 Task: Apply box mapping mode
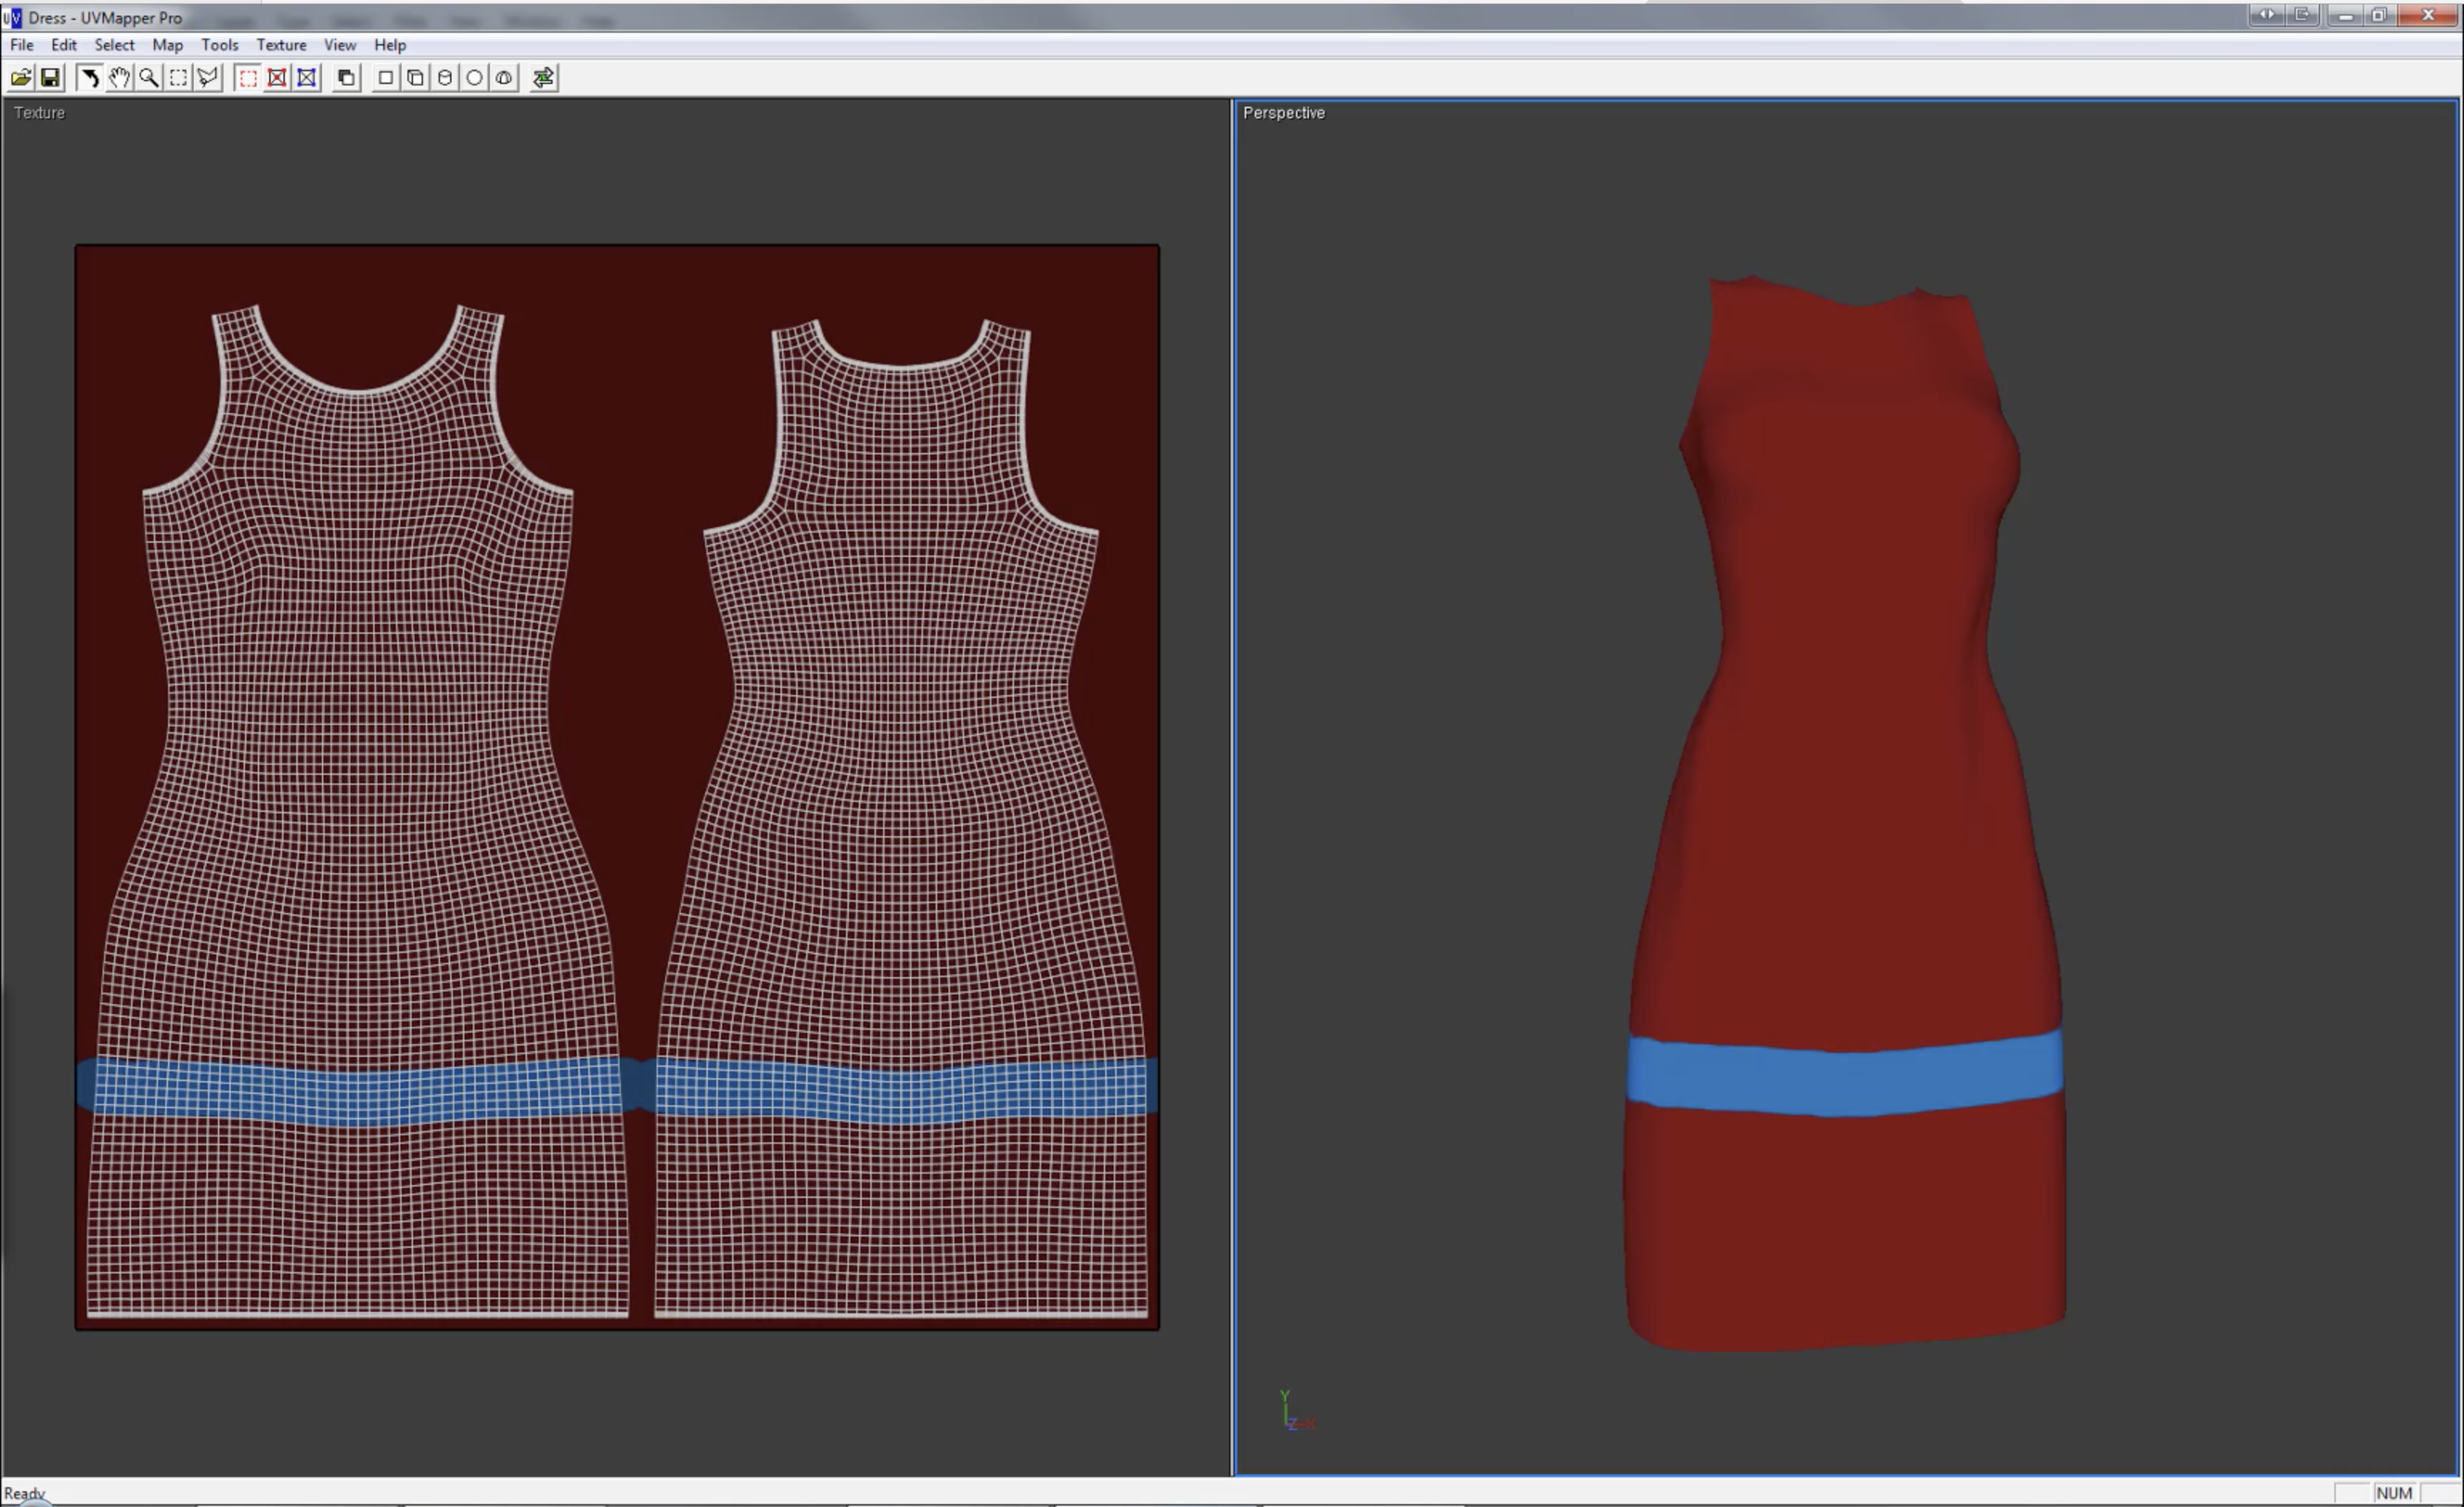click(x=415, y=78)
